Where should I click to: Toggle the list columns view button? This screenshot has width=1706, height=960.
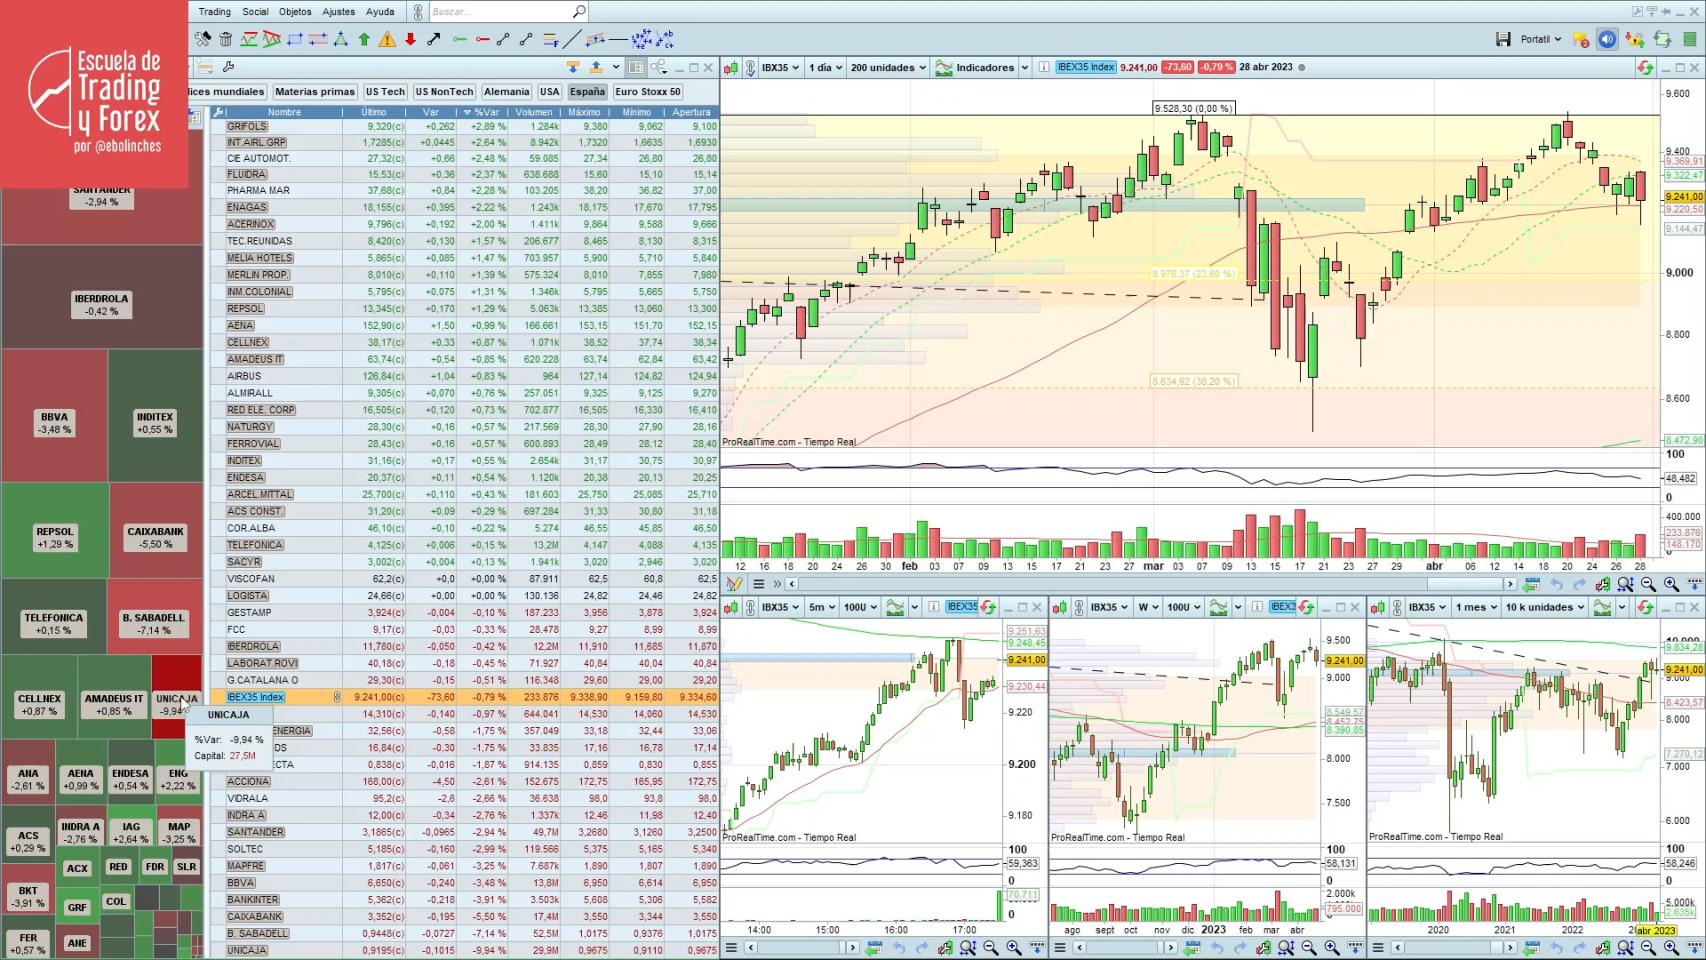636,67
